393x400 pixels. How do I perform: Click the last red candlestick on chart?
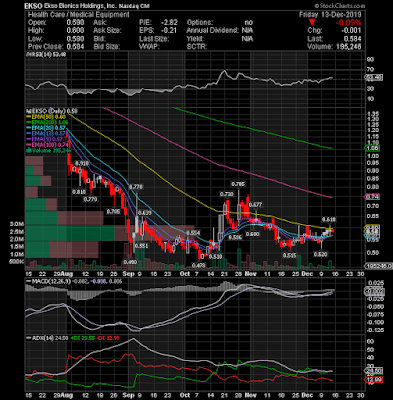tap(333, 231)
